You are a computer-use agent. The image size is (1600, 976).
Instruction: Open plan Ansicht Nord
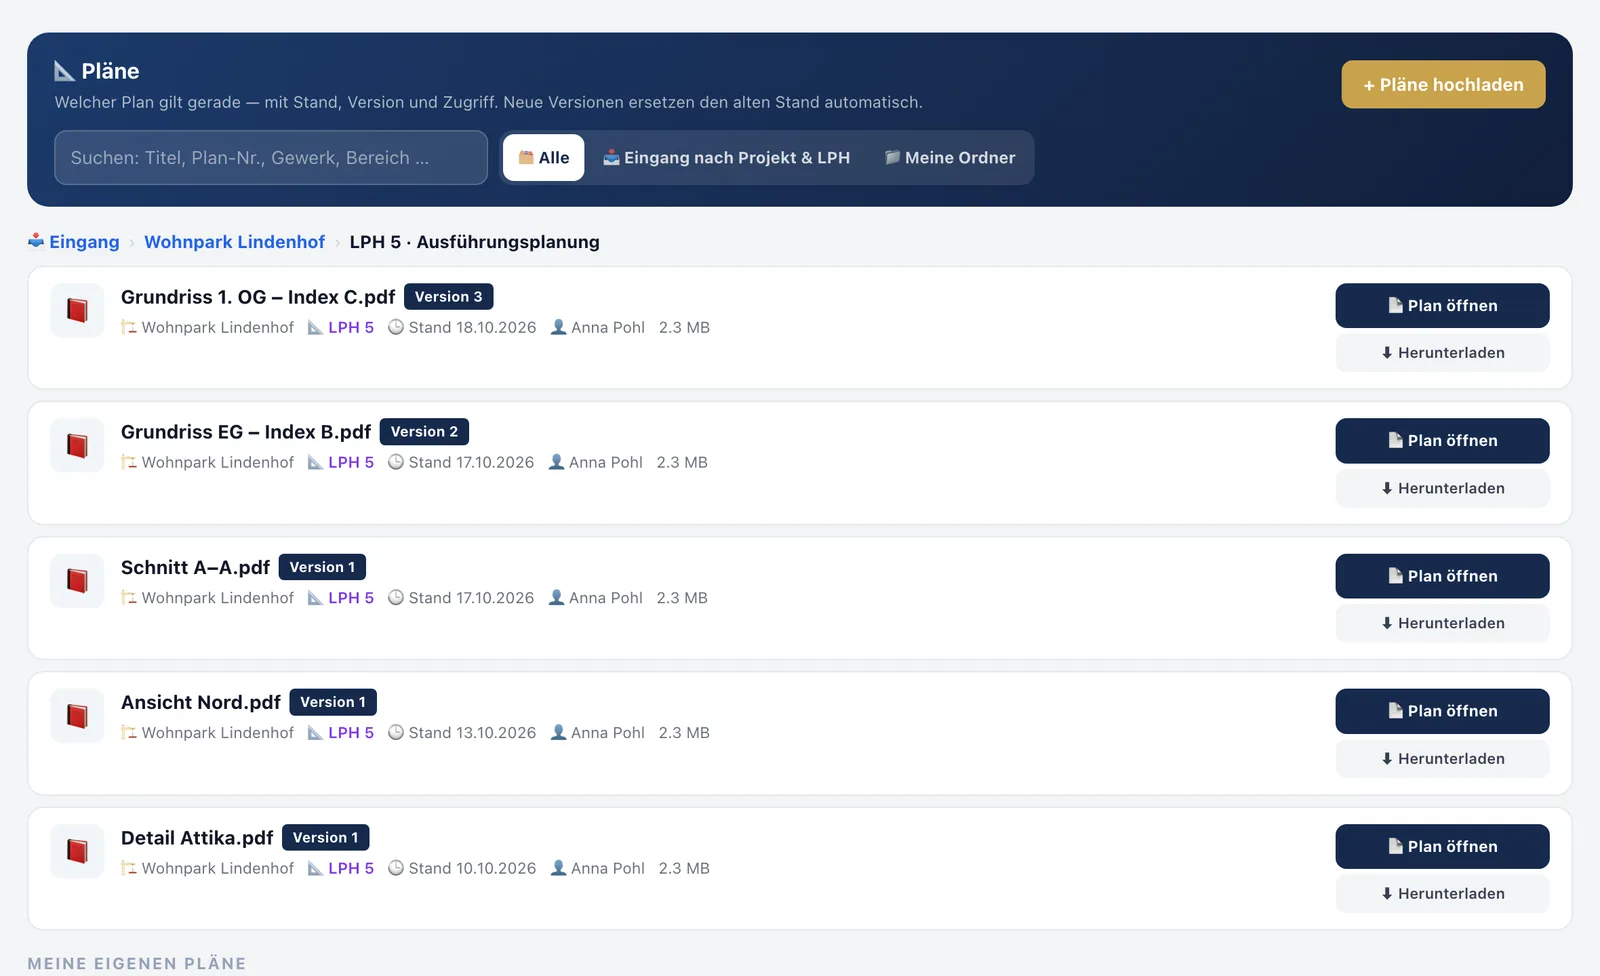pyautogui.click(x=1442, y=711)
